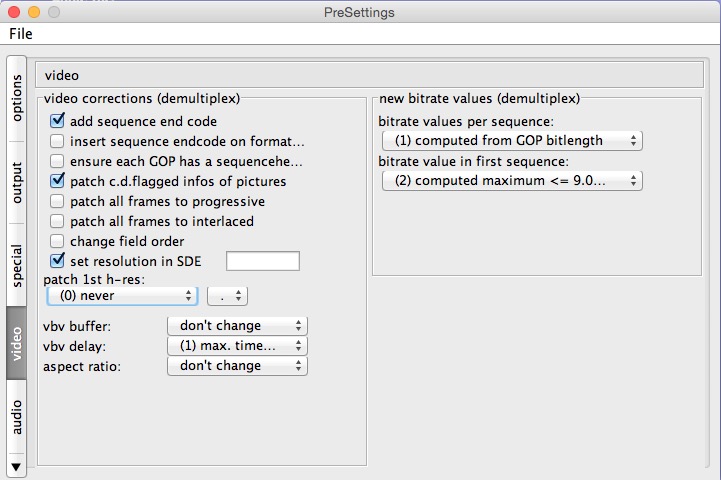Open the vbv buffer dropdown
The height and width of the screenshot is (480, 721).
tap(237, 326)
